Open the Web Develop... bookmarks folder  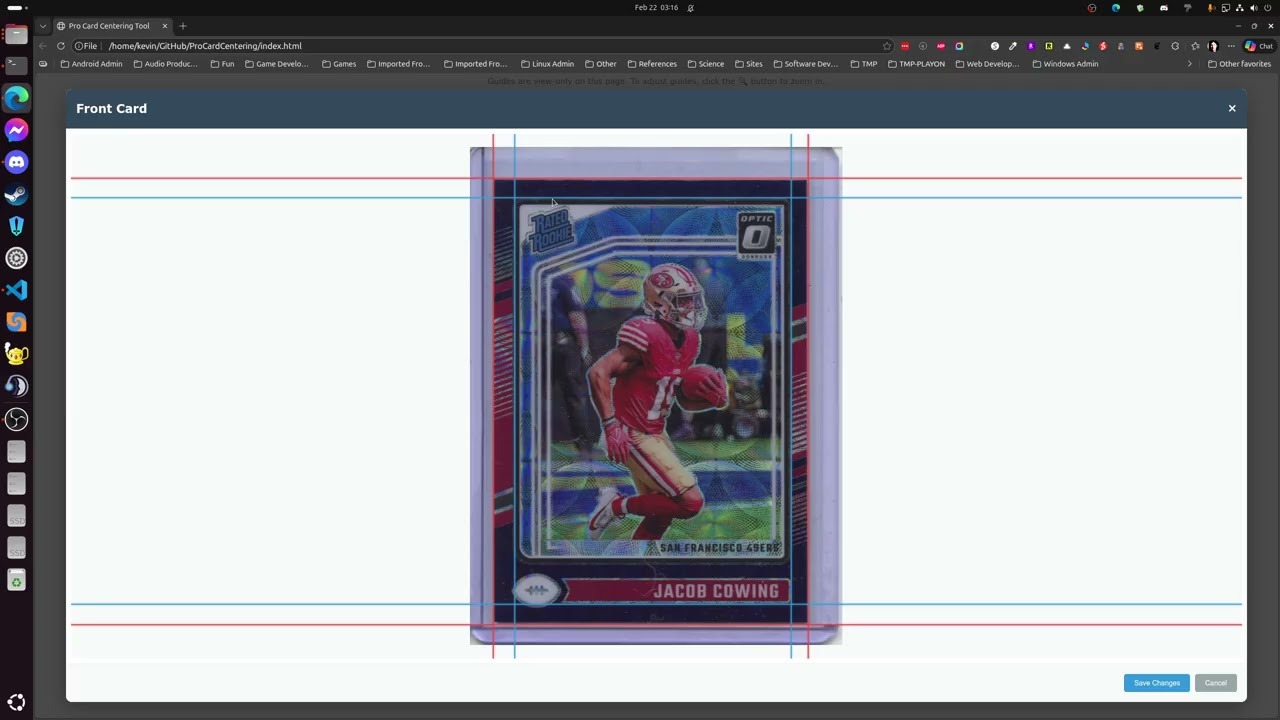987,64
